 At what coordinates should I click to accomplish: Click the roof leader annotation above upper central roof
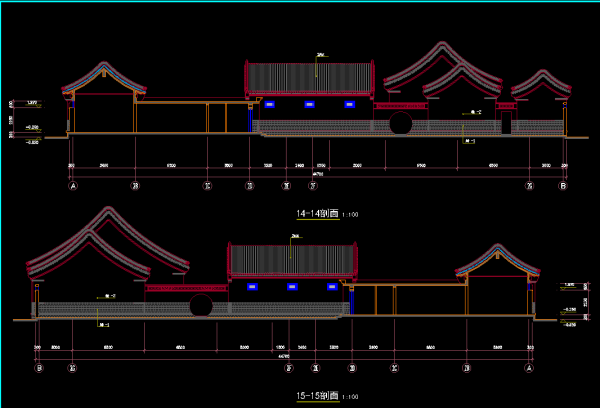click(x=320, y=55)
